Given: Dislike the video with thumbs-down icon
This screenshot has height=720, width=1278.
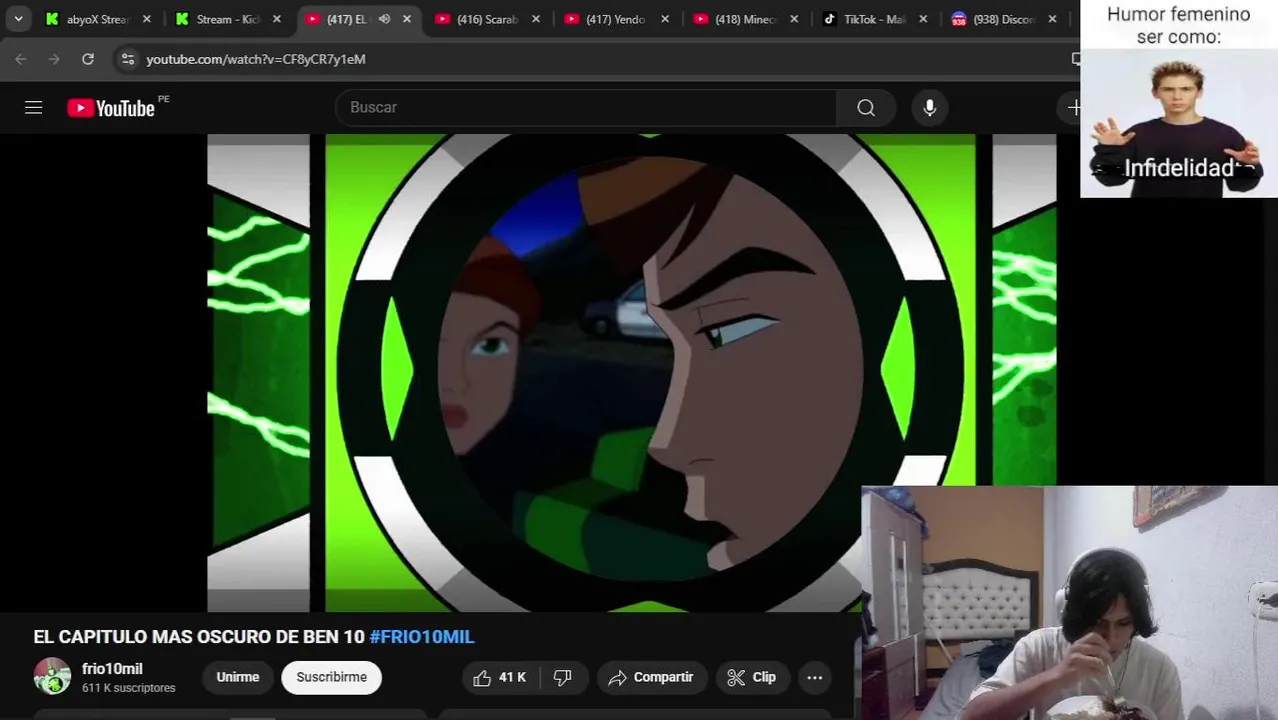Looking at the screenshot, I should tap(563, 677).
